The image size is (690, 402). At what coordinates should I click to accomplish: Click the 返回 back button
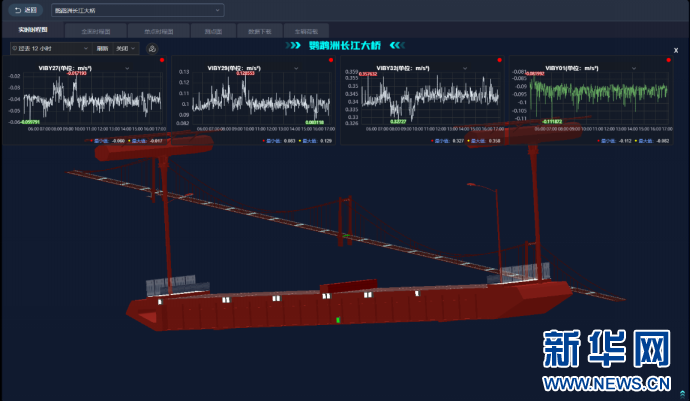26,10
